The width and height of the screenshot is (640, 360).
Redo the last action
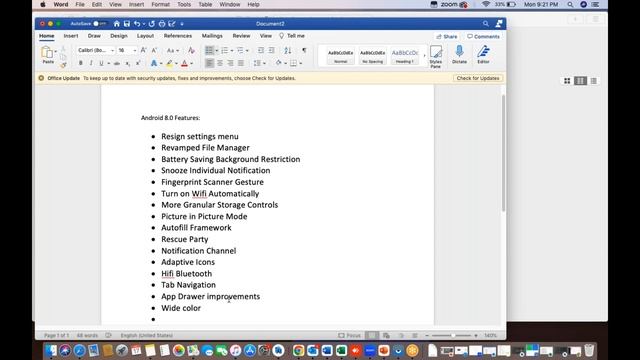(152, 24)
